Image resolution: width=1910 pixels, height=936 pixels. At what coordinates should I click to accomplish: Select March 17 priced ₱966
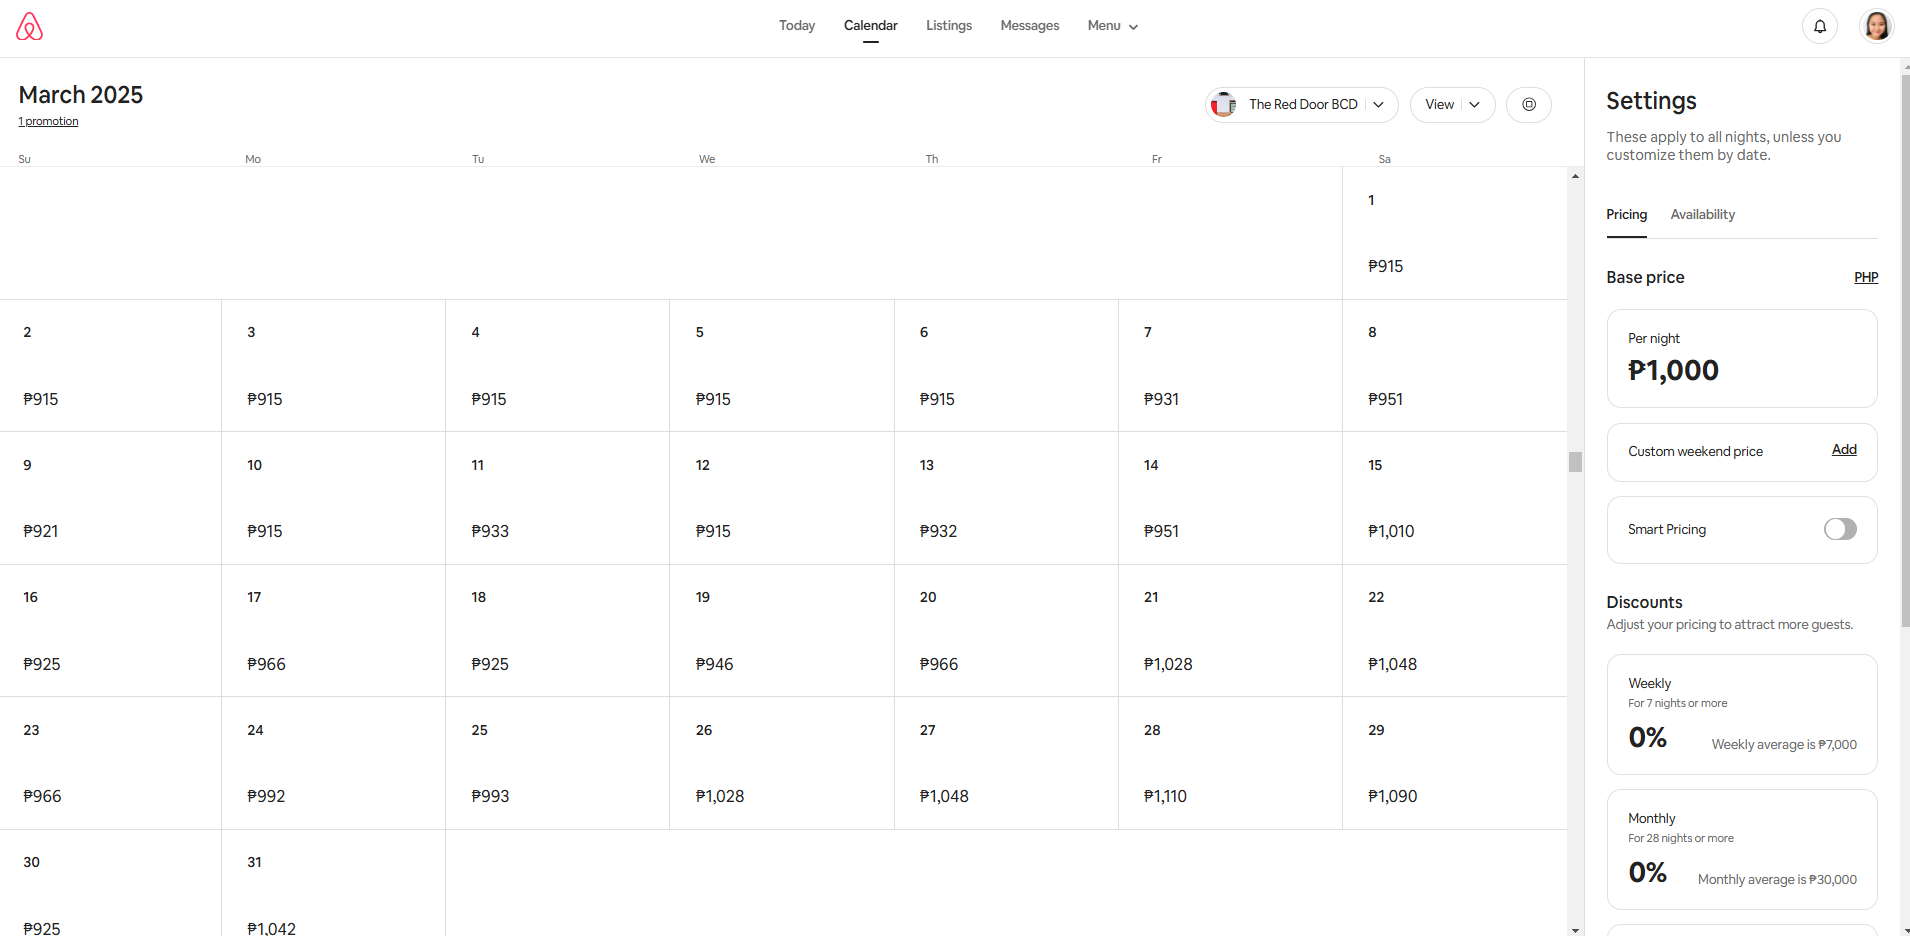(333, 631)
